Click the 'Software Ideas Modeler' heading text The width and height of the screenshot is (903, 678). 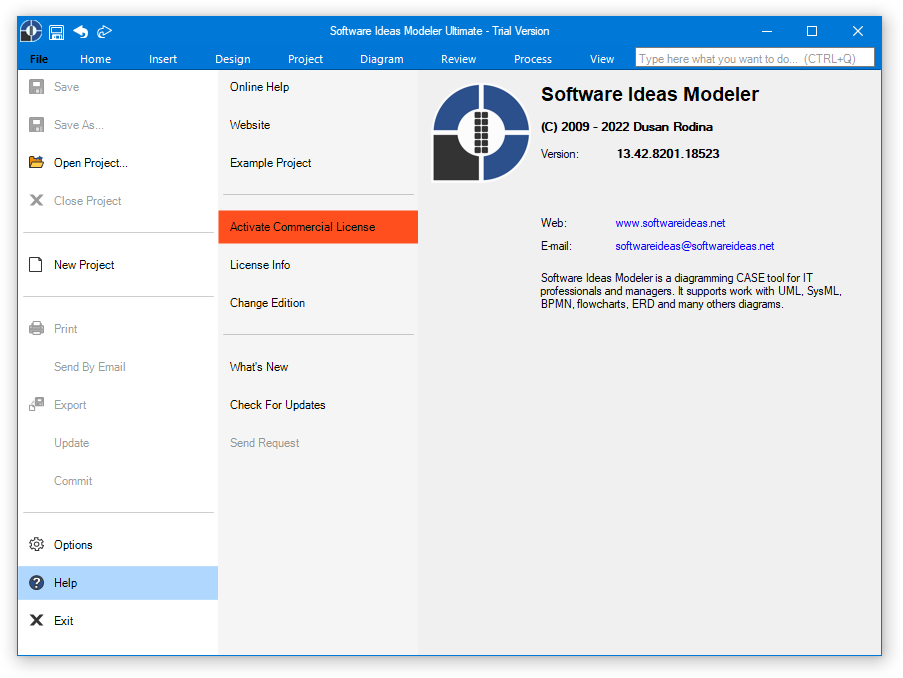click(650, 94)
